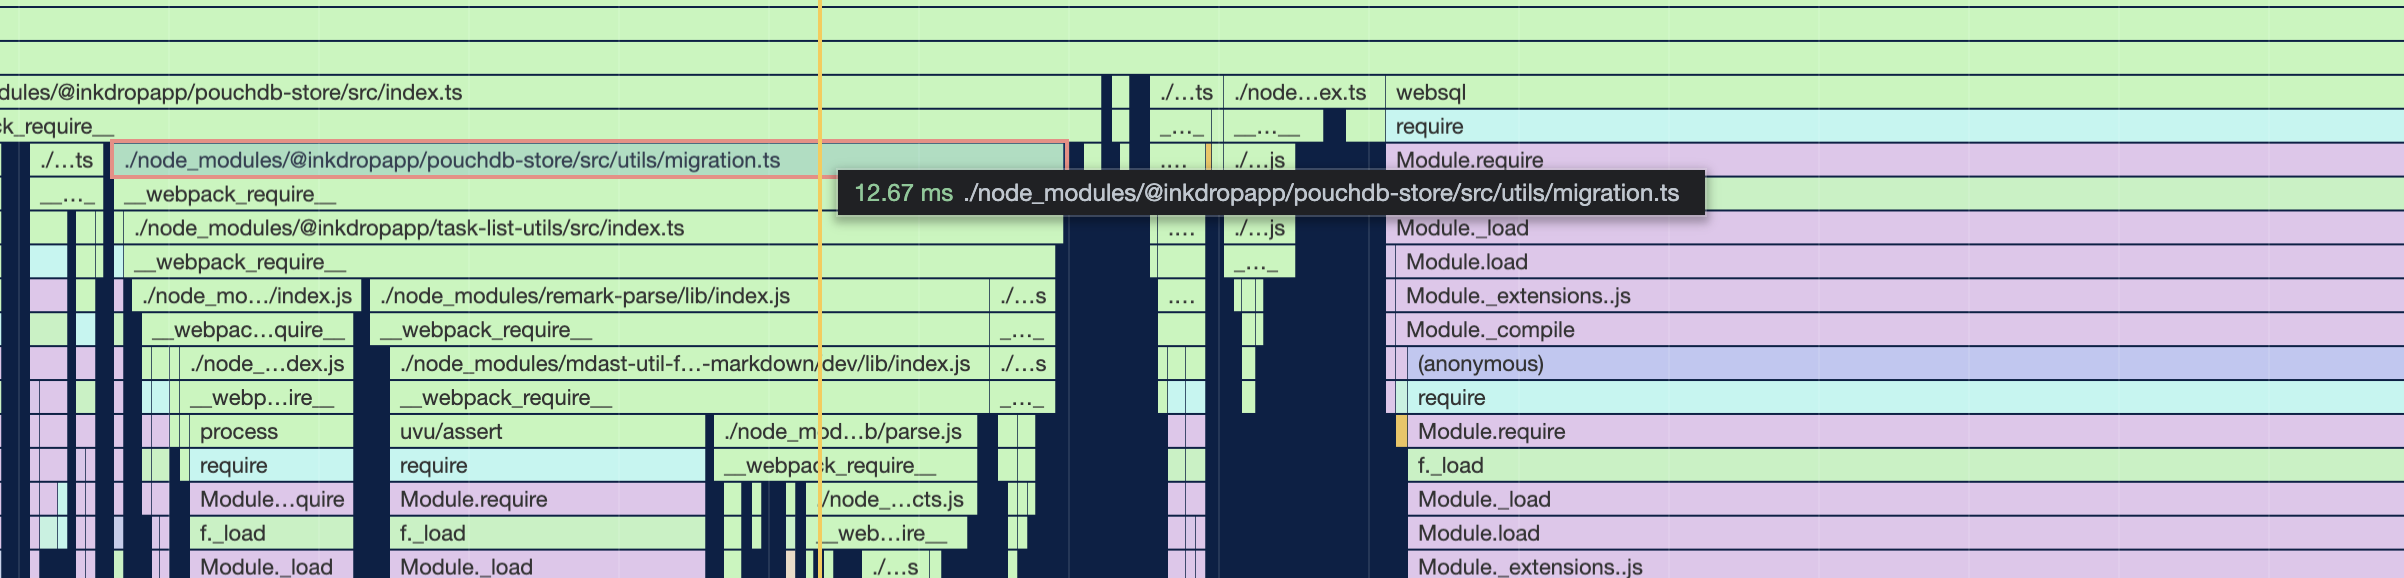The height and width of the screenshot is (578, 2404).
Task: Select the /node_…cts.js frame
Action: coord(894,500)
